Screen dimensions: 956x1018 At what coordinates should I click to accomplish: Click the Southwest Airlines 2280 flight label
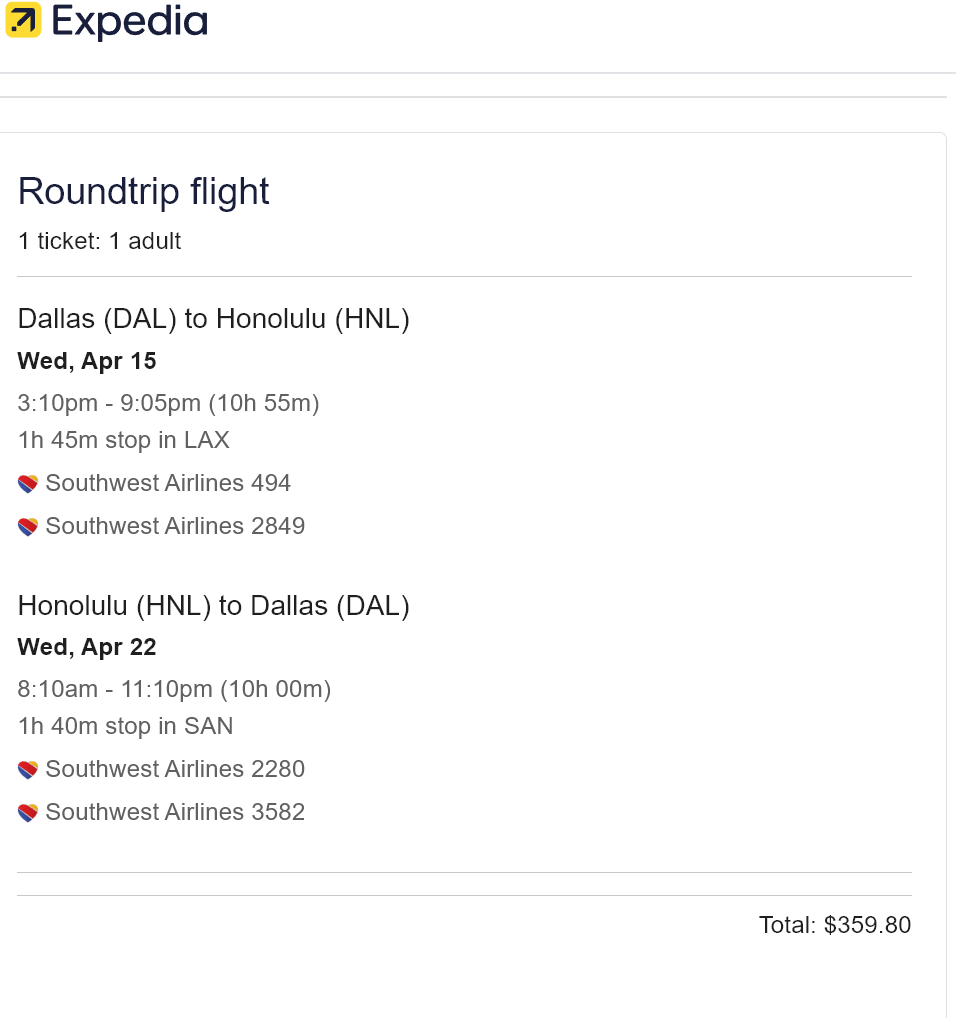pyautogui.click(x=175, y=770)
